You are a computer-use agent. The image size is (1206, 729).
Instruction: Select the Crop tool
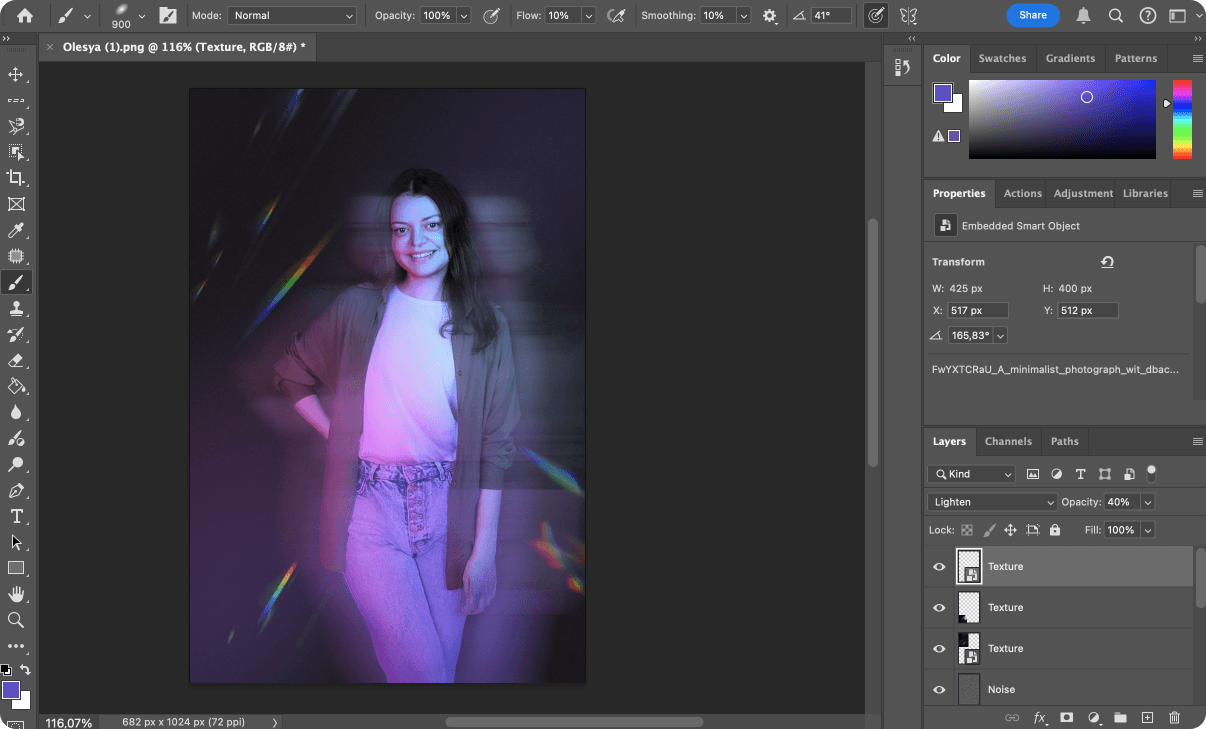(x=16, y=178)
